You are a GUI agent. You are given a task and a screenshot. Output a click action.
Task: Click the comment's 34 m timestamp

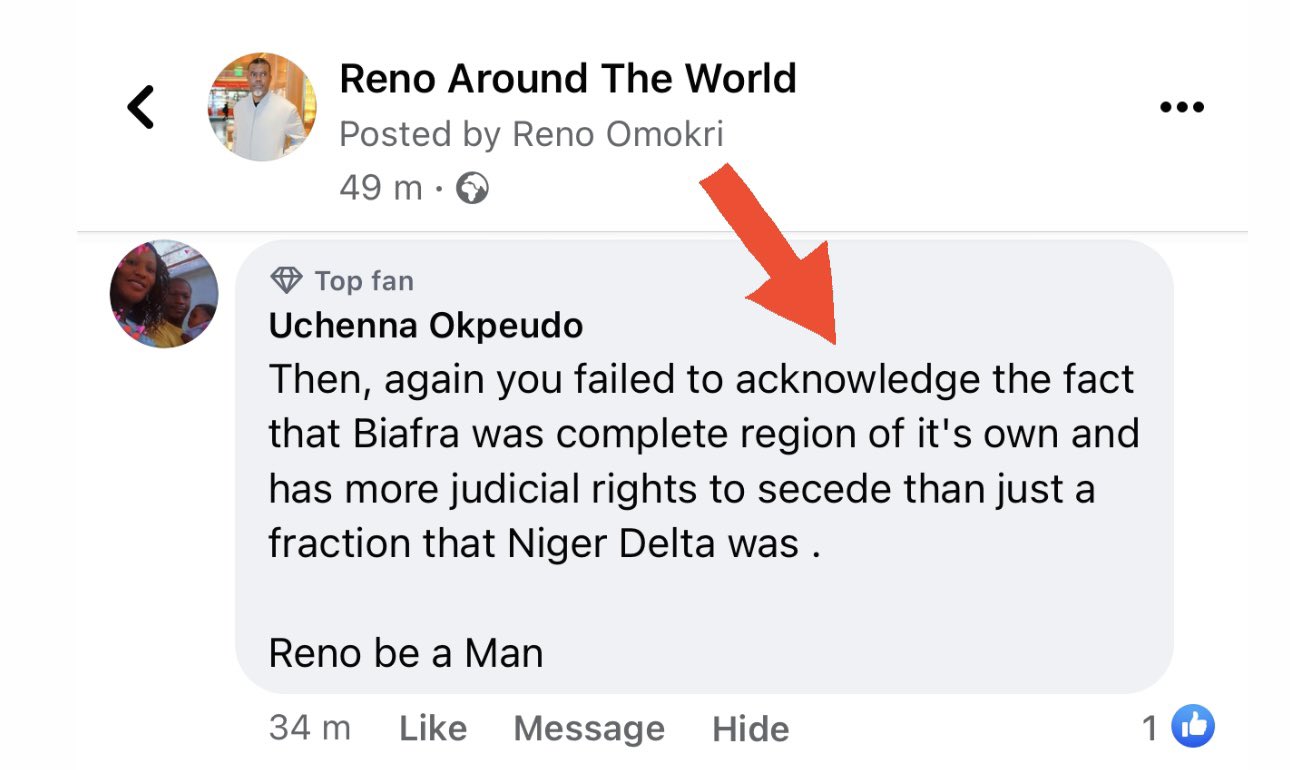pyautogui.click(x=309, y=727)
